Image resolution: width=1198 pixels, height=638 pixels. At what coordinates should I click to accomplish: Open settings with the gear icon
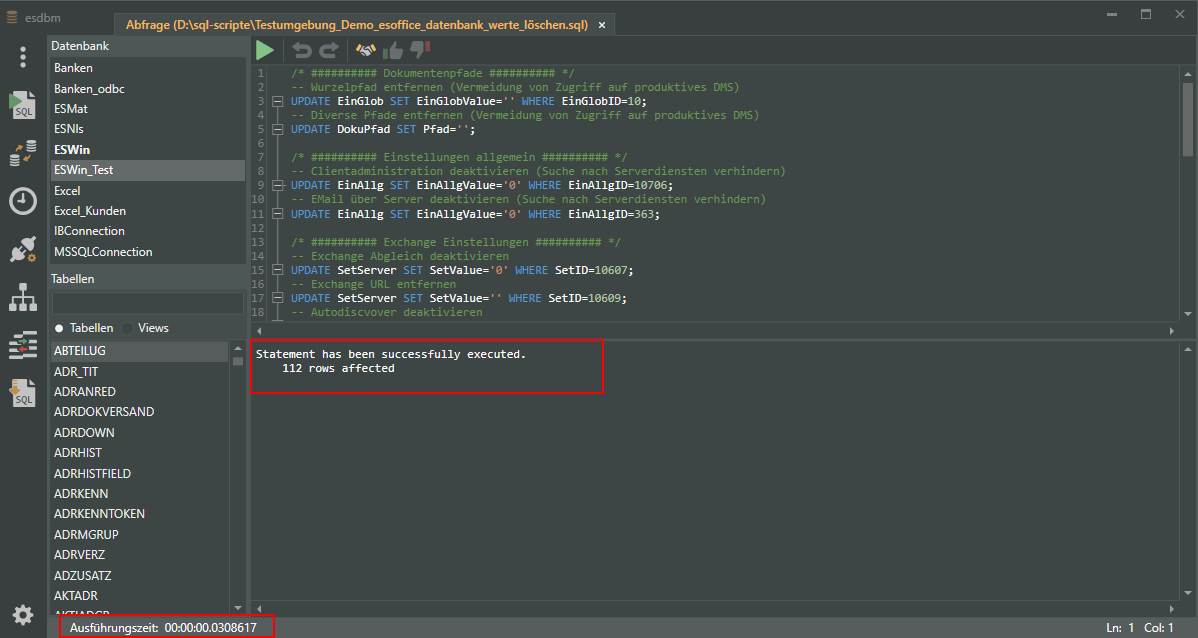pyautogui.click(x=23, y=615)
